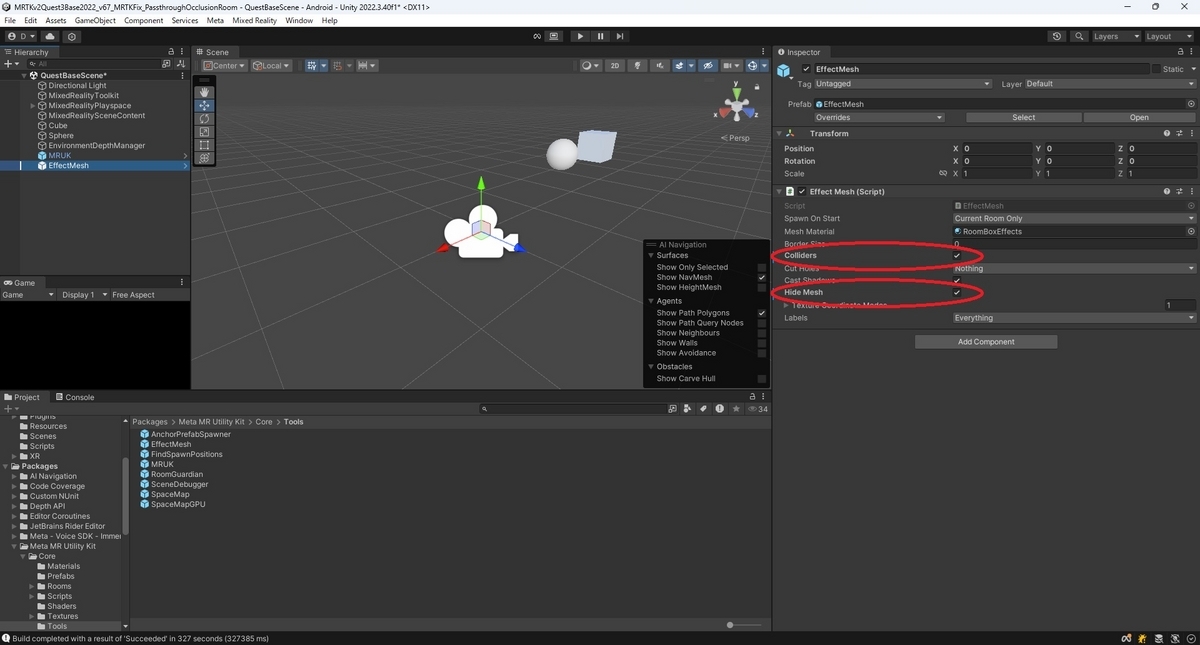Toggle the Colliders checkbox
This screenshot has width=1200, height=645.
click(x=957, y=256)
